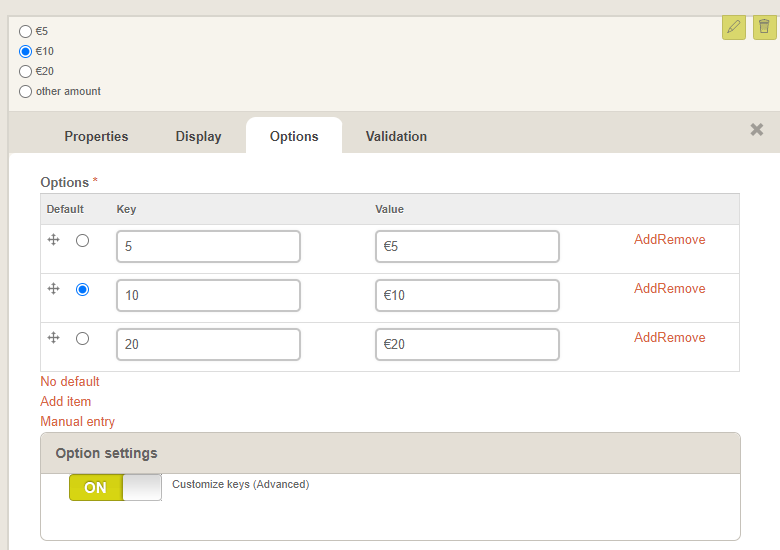This screenshot has height=550, width=780.
Task: Click the No default link
Action: point(70,381)
